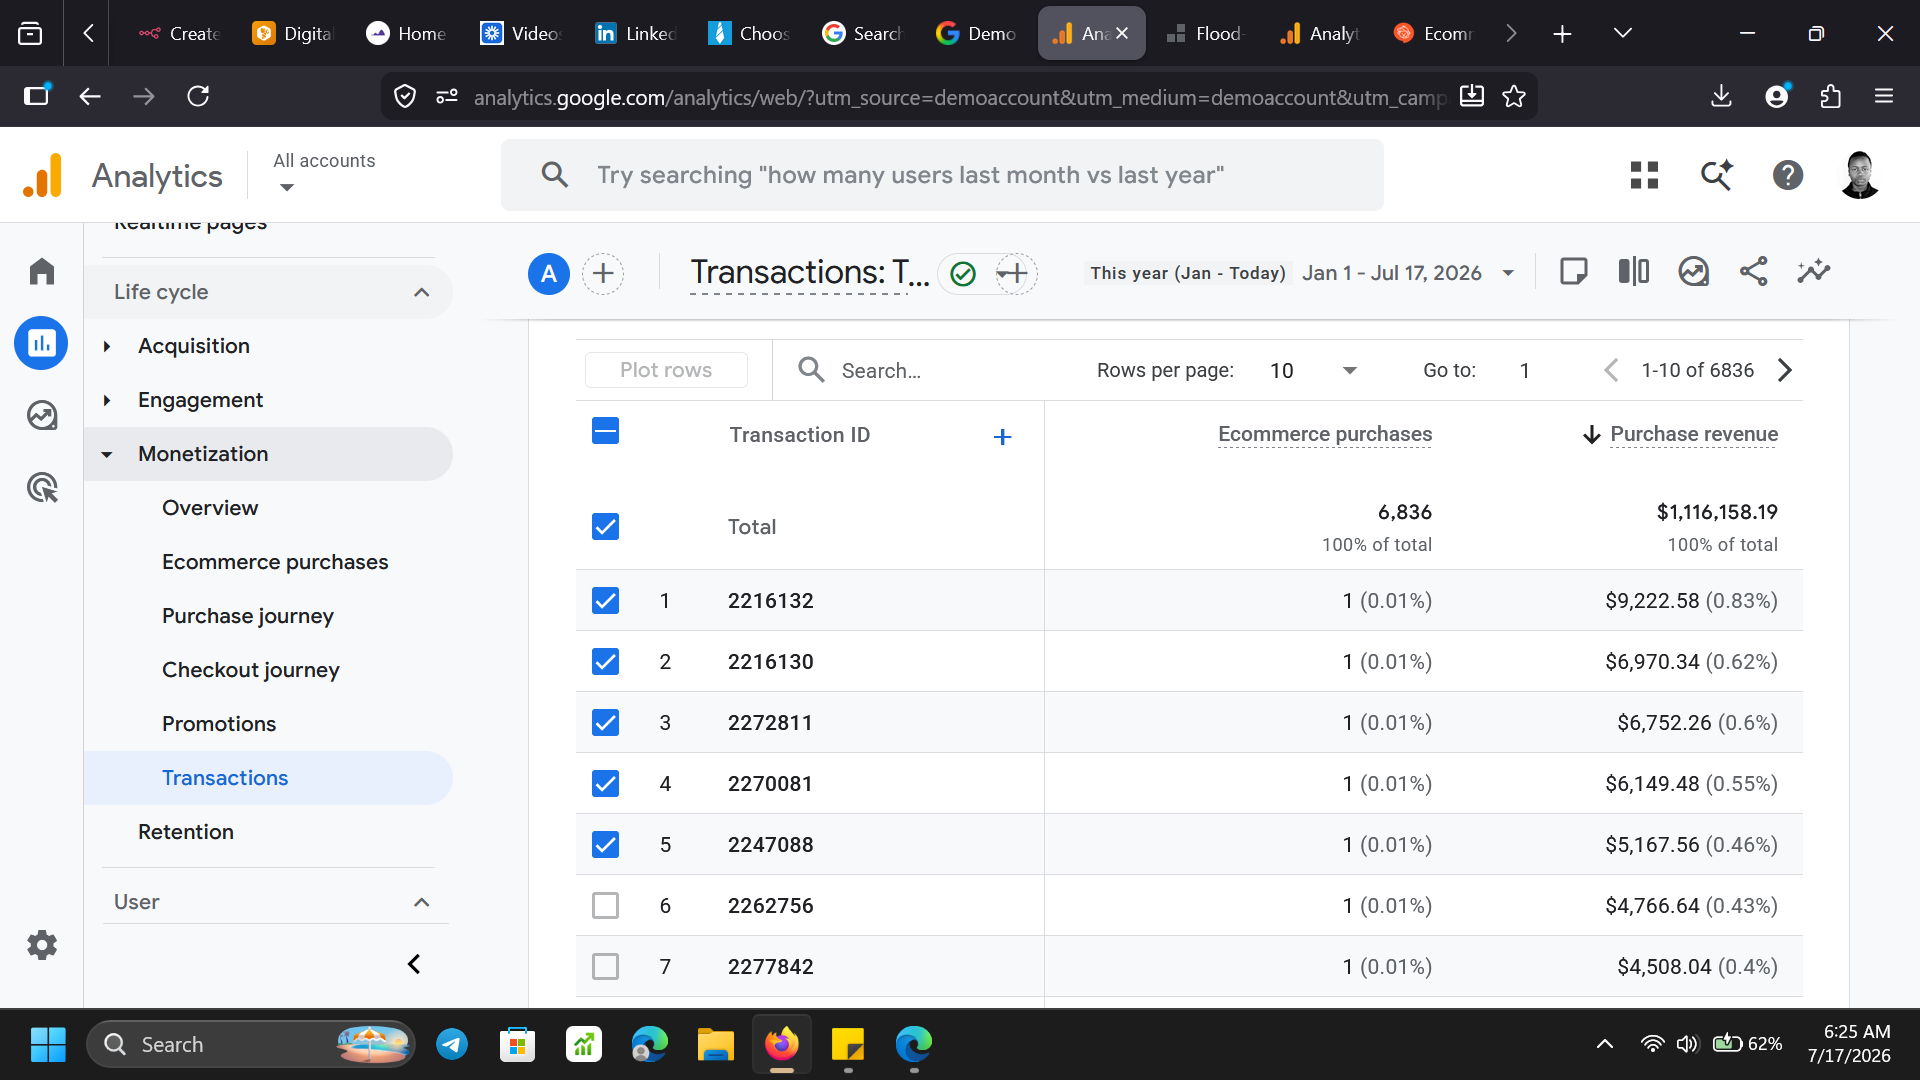Open the Google apps grid icon
1920x1080 pixels.
coord(1644,175)
